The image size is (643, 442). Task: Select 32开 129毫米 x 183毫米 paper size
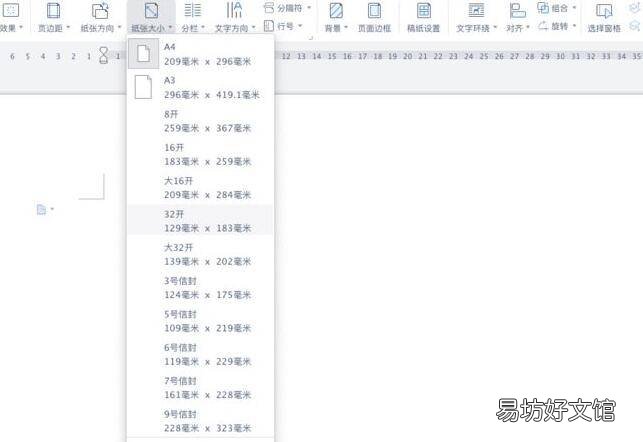pyautogui.click(x=201, y=221)
